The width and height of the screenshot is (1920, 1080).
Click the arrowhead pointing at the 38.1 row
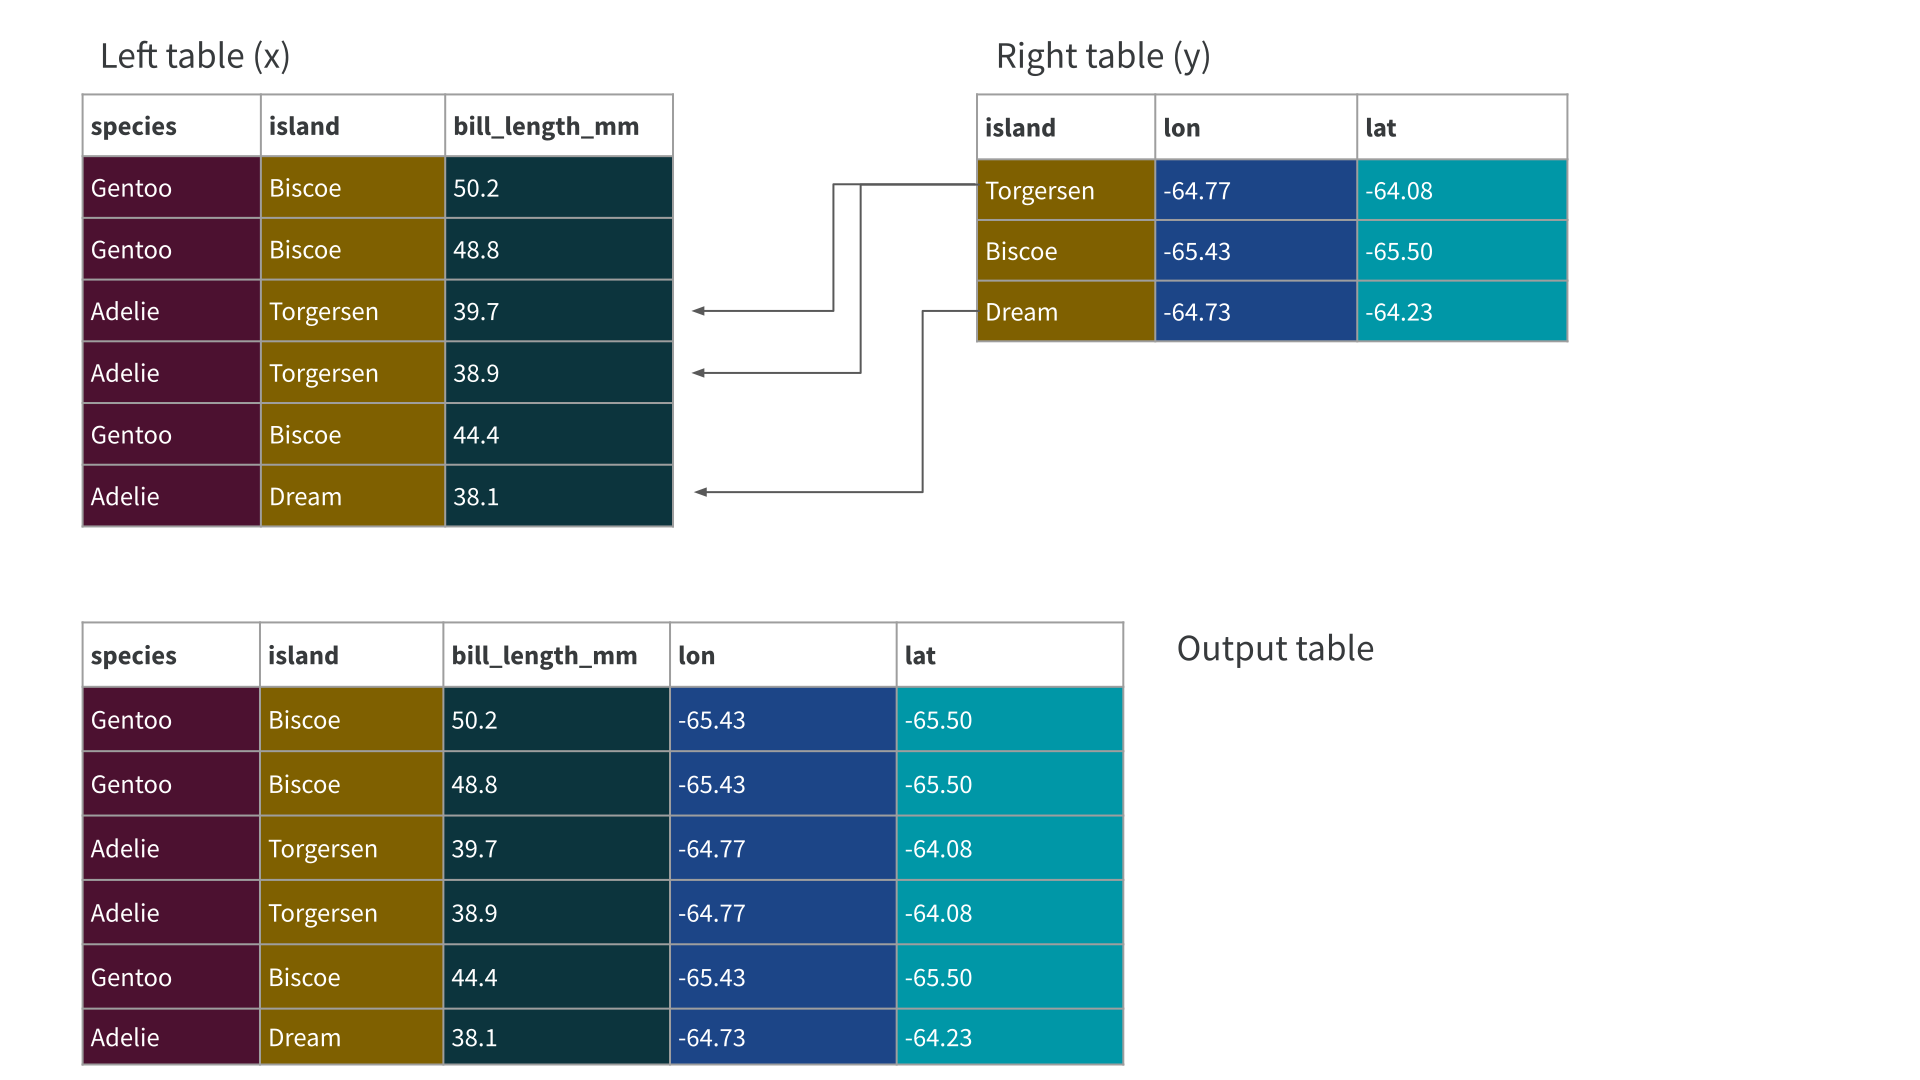point(701,492)
